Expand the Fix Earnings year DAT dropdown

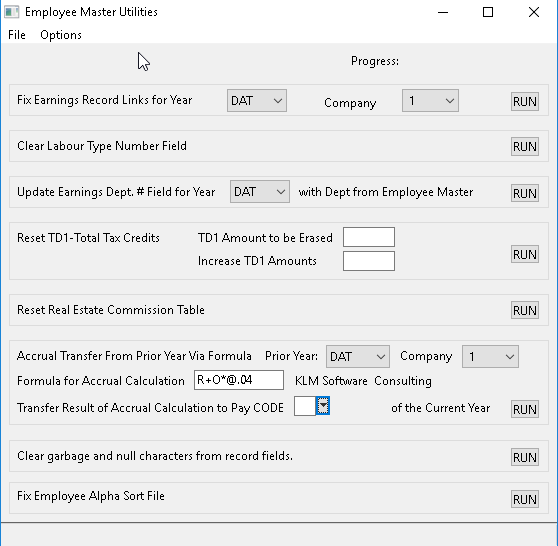click(257, 101)
